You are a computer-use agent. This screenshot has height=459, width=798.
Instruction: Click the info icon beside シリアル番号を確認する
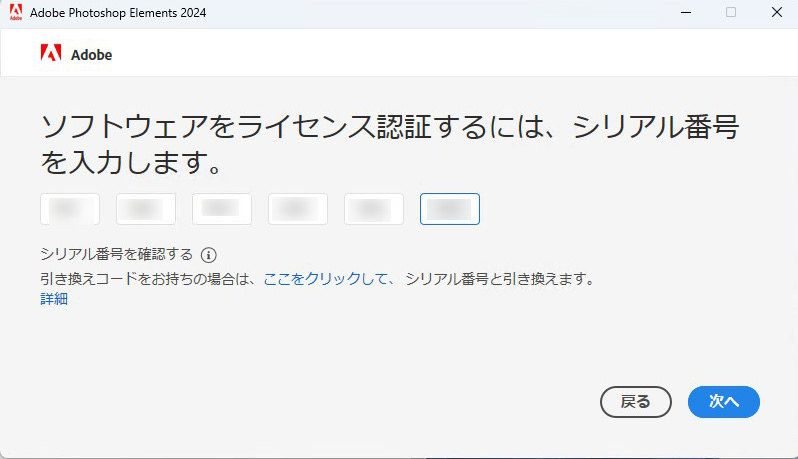pos(209,254)
